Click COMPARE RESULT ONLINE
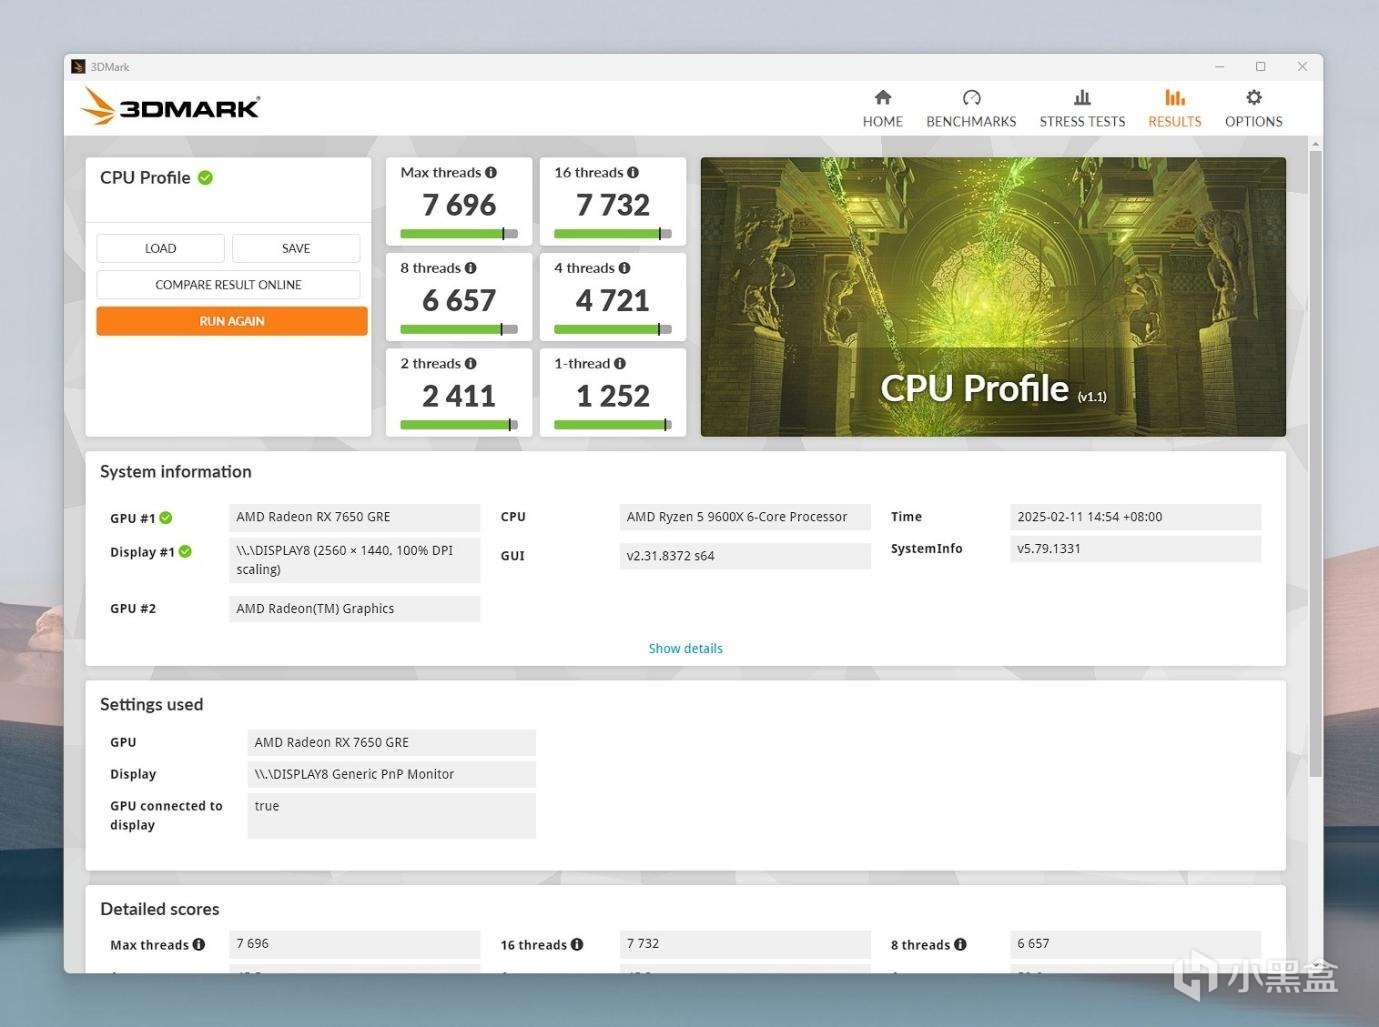This screenshot has height=1027, width=1379. 228,285
